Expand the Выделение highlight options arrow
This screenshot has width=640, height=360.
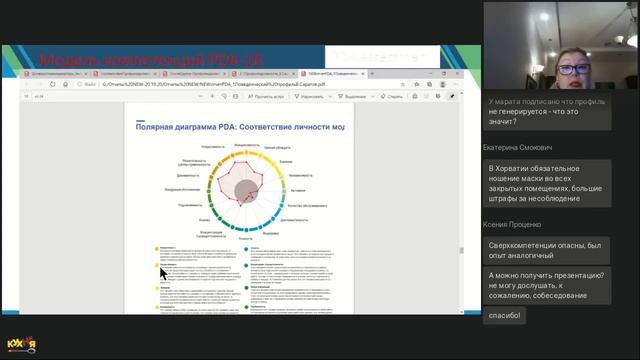372,97
